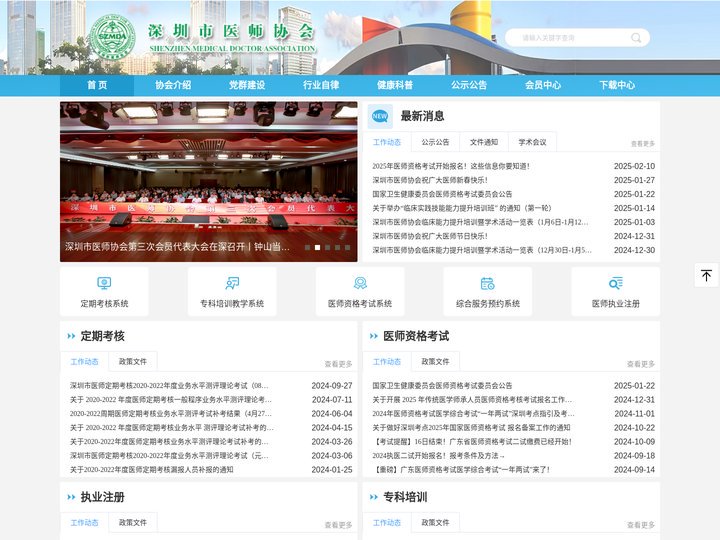Screen dimensions: 720x540
Task: Select 政策文件 tab in 定期考核 section
Action: pos(133,362)
